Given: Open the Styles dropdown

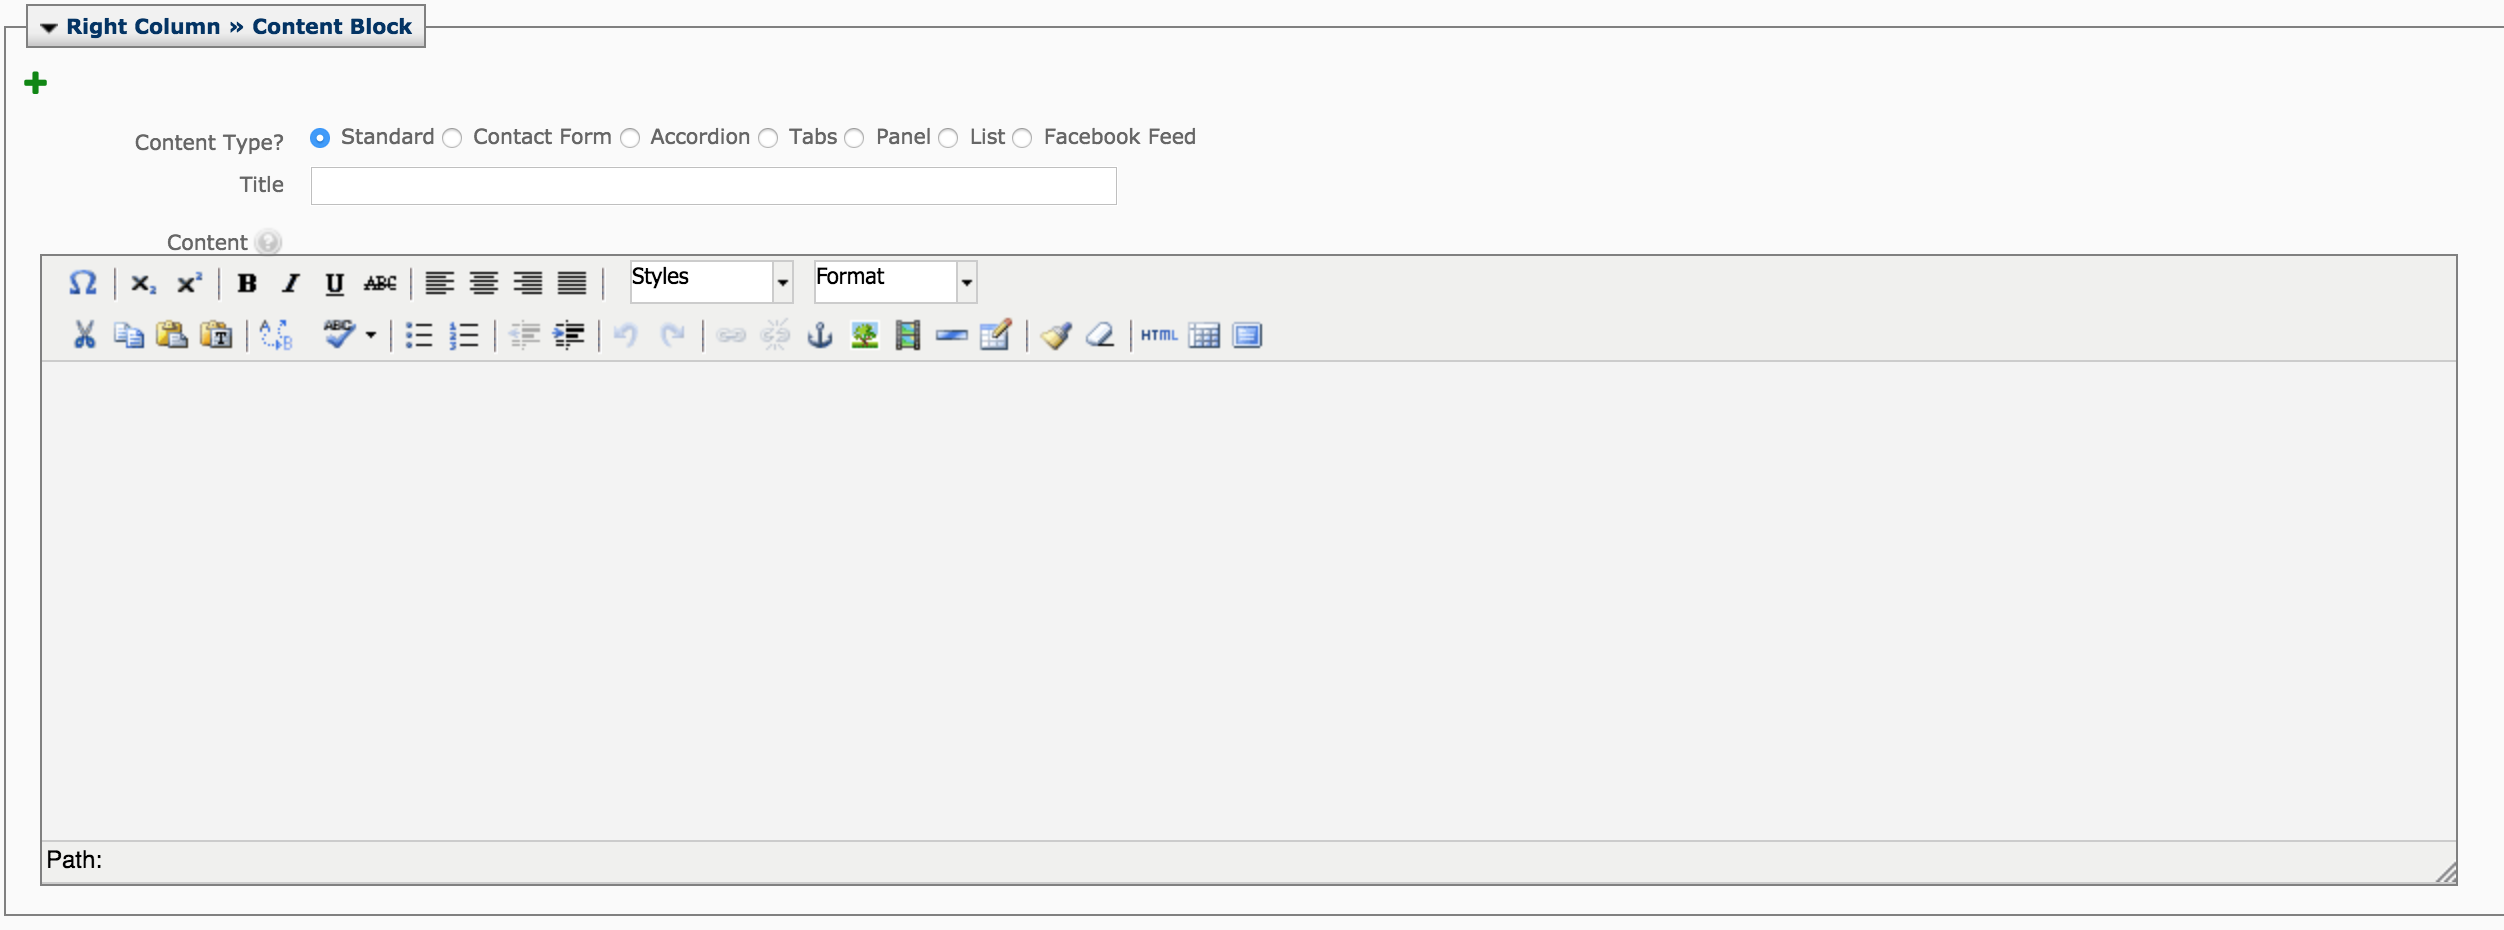Looking at the screenshot, I should pos(711,282).
